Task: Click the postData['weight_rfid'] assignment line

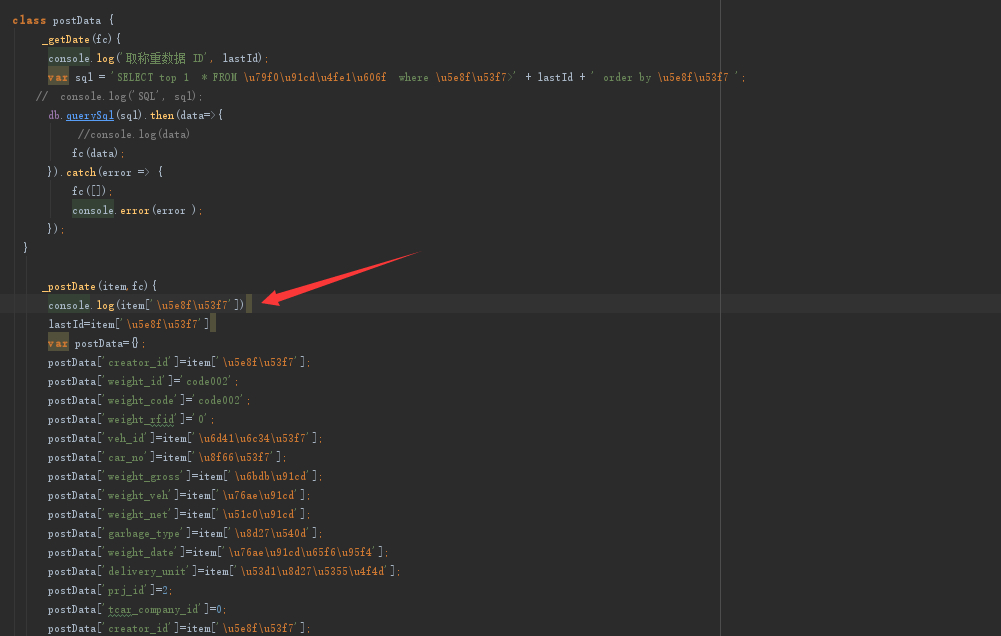Action: [131, 420]
